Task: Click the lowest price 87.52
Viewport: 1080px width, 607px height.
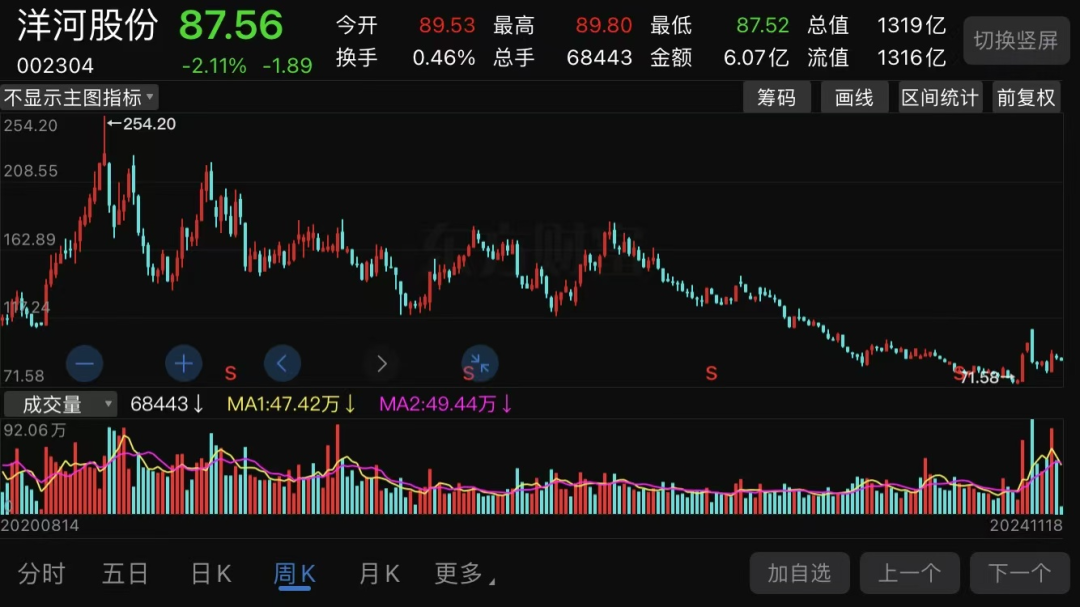Action: tap(762, 25)
